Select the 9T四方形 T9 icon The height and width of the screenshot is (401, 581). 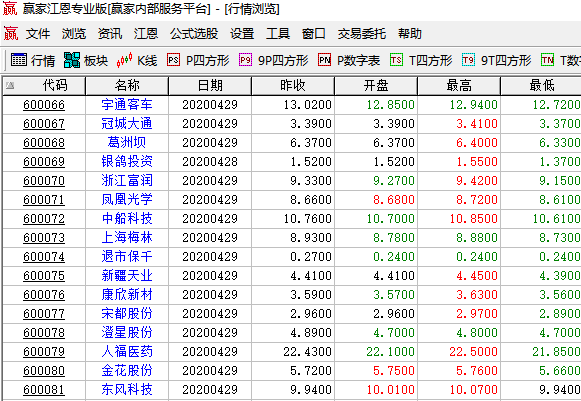click(x=468, y=60)
